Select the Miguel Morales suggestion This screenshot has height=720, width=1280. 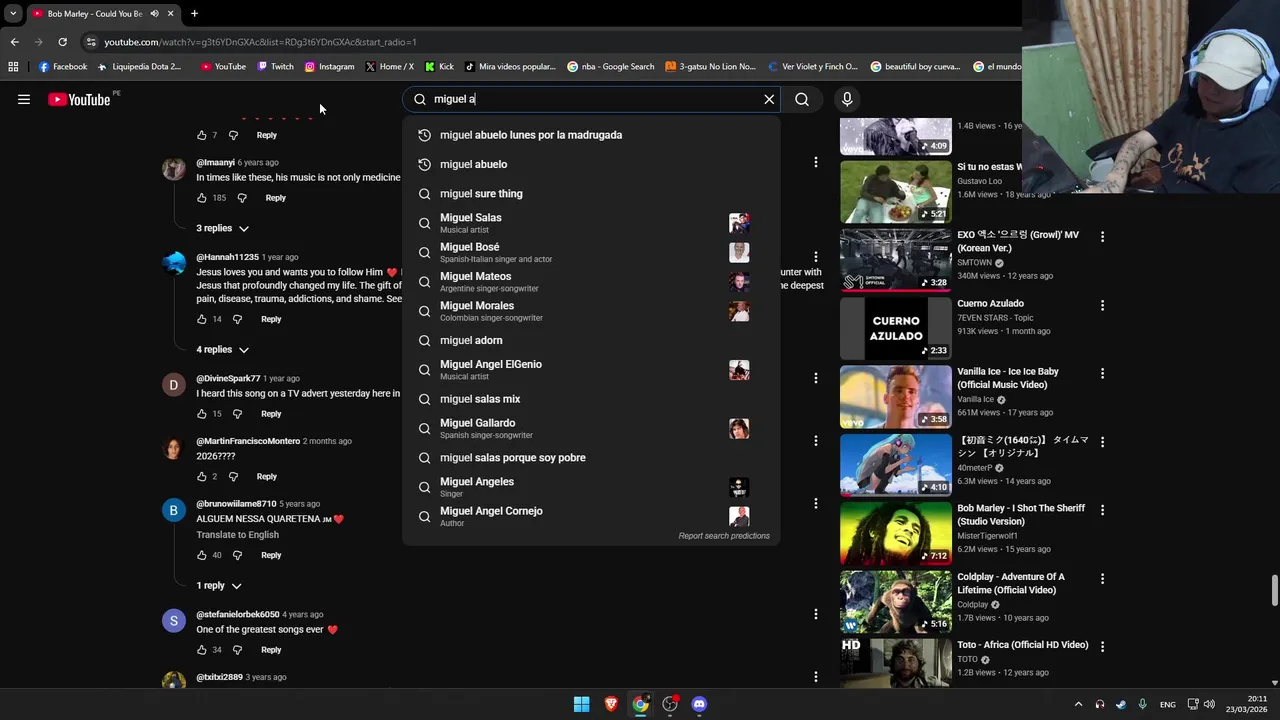click(x=591, y=311)
